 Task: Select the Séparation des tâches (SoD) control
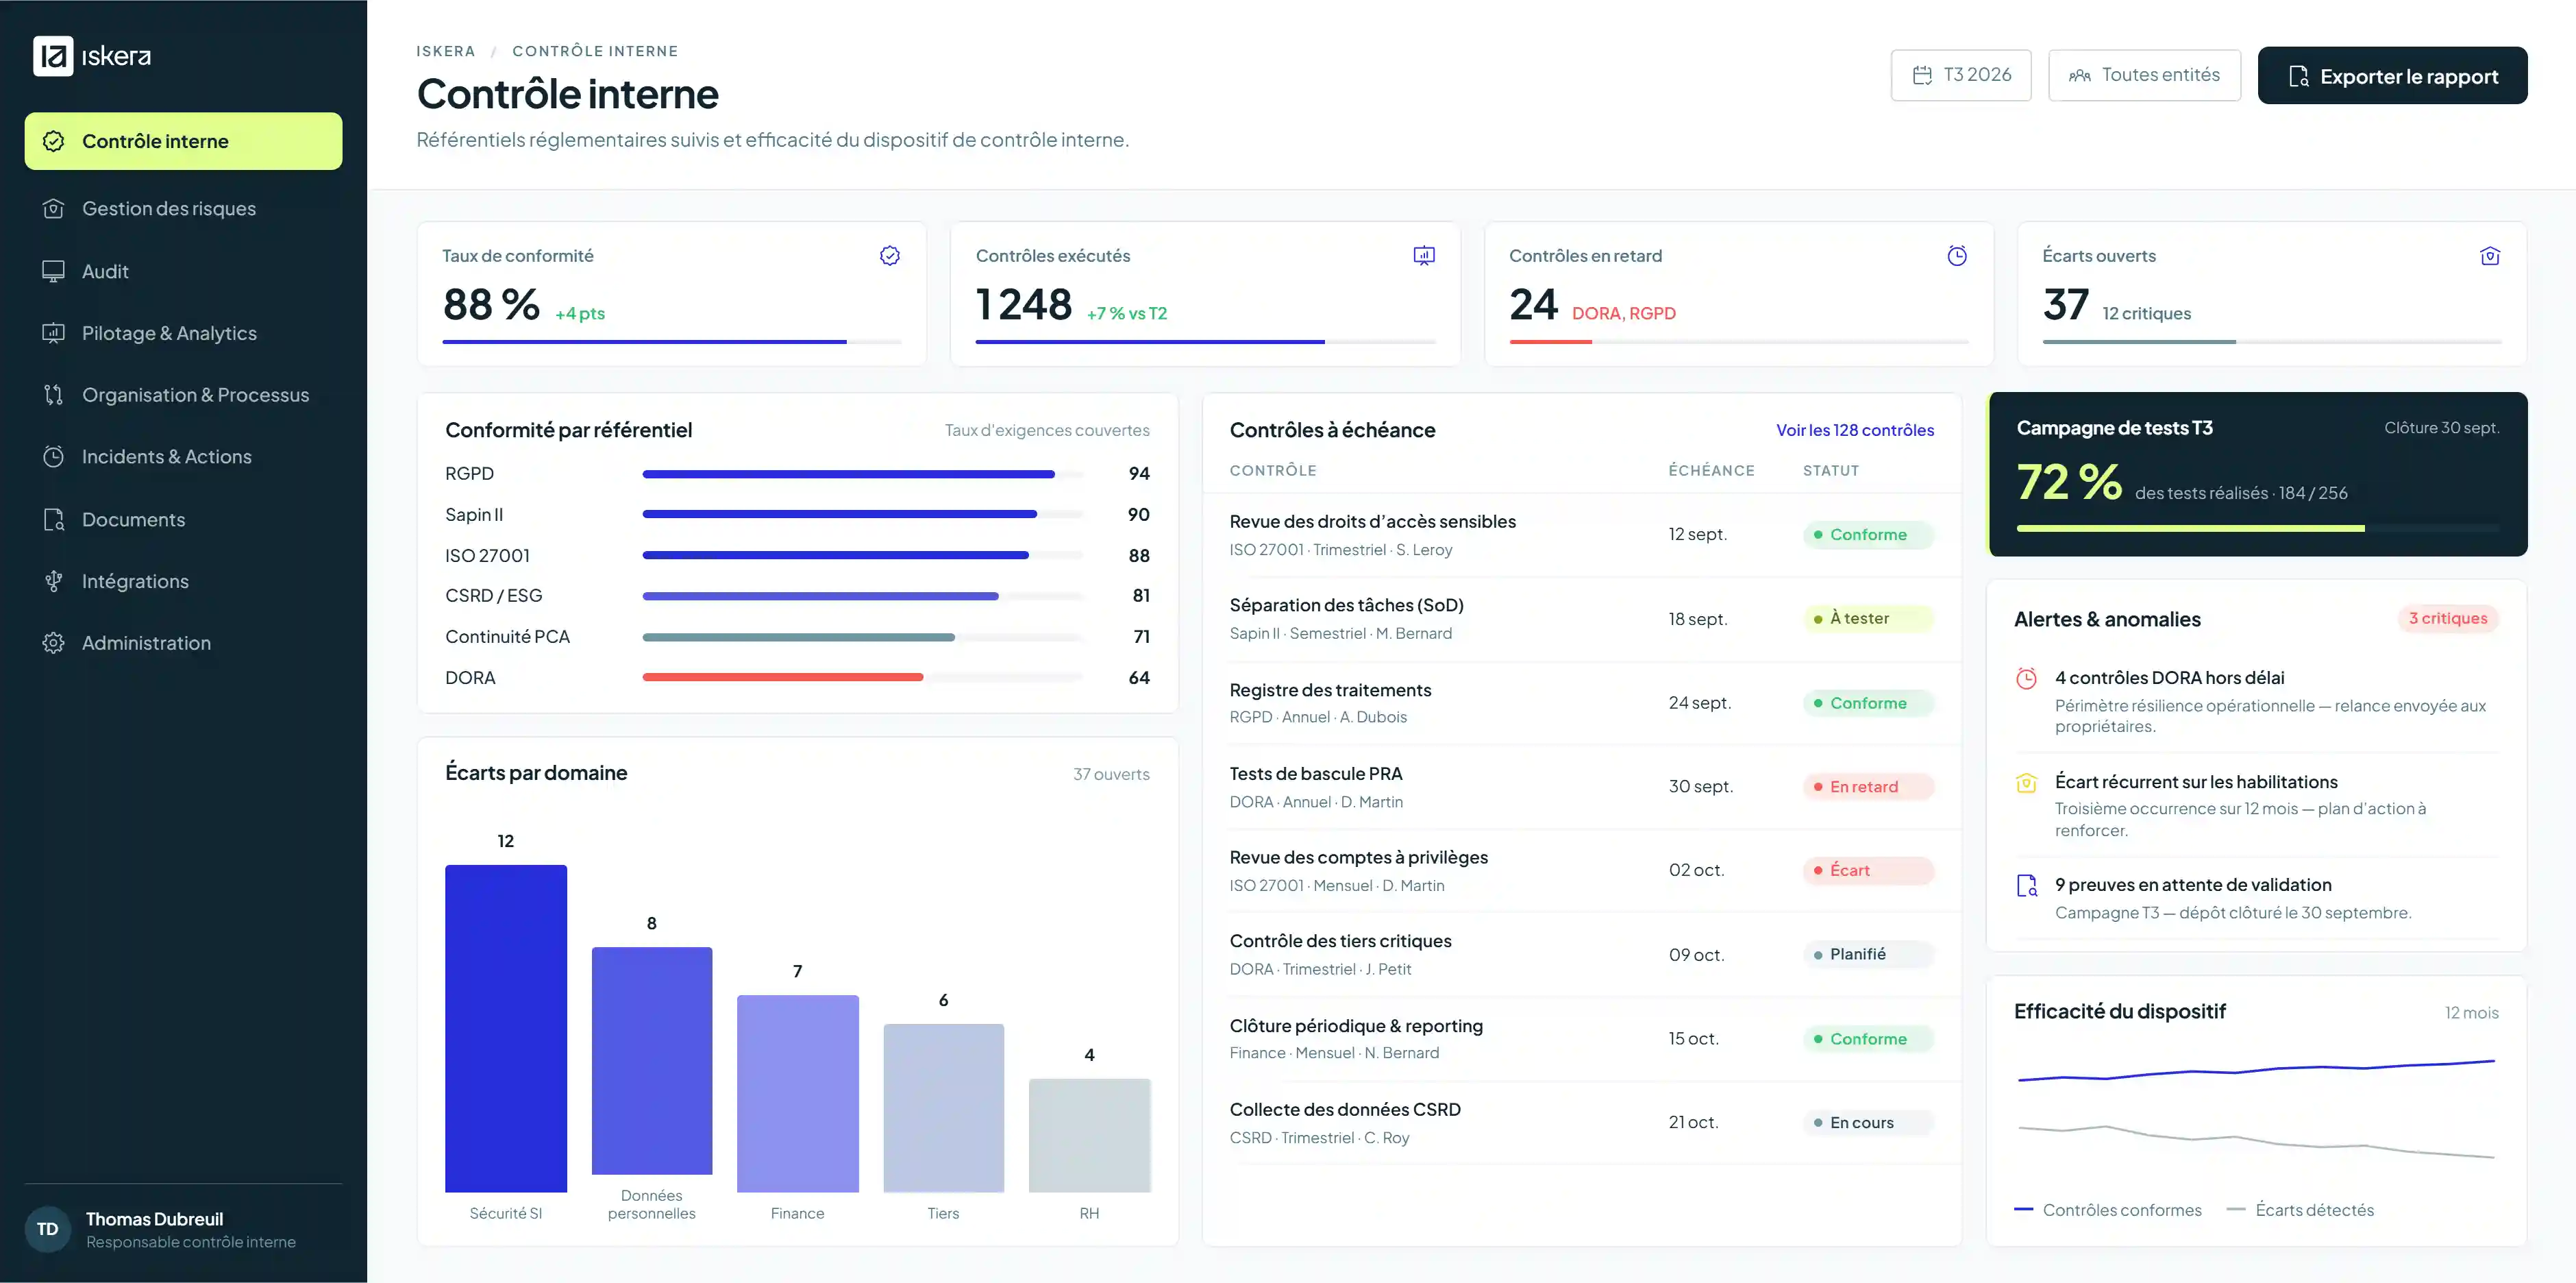tap(1581, 619)
